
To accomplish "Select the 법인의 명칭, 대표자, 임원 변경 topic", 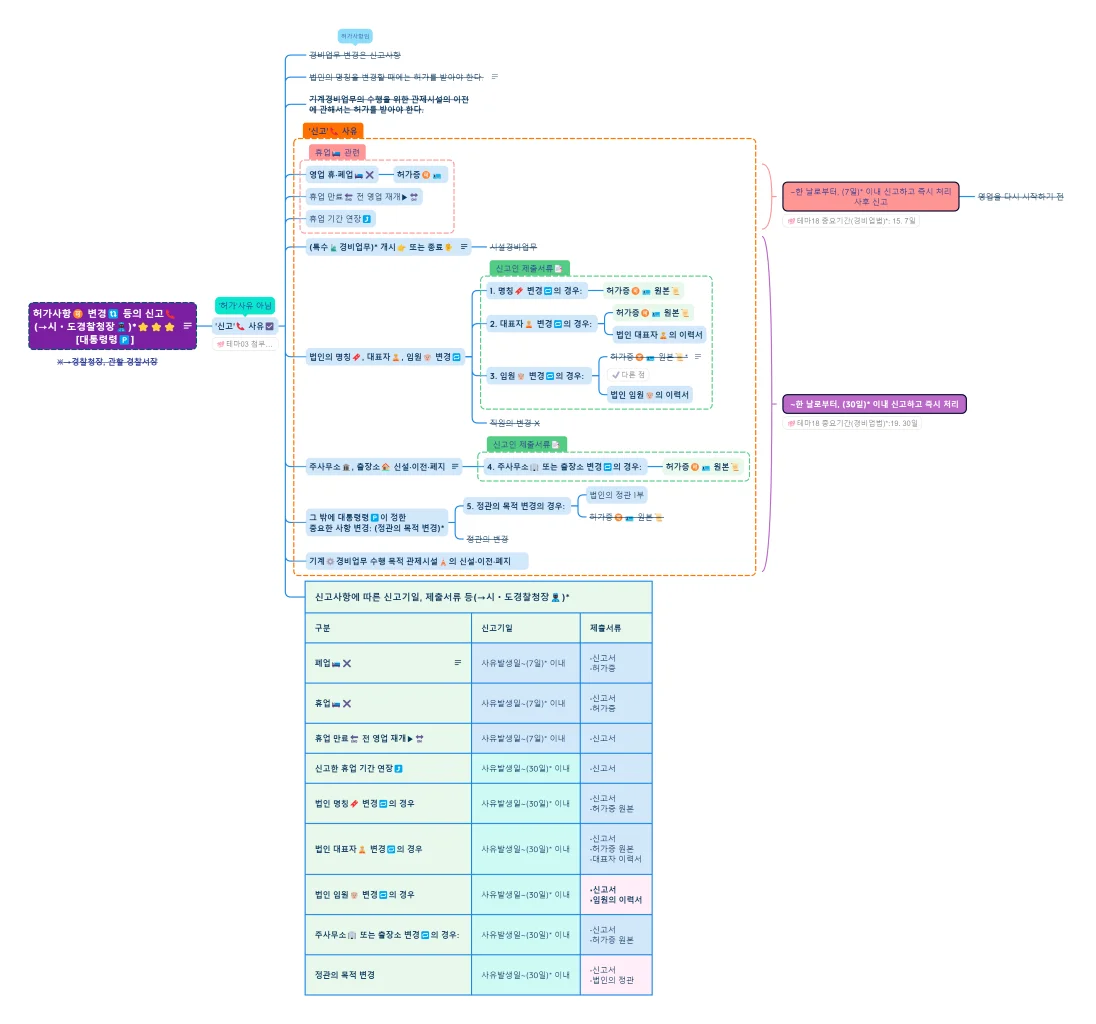I will point(385,356).
